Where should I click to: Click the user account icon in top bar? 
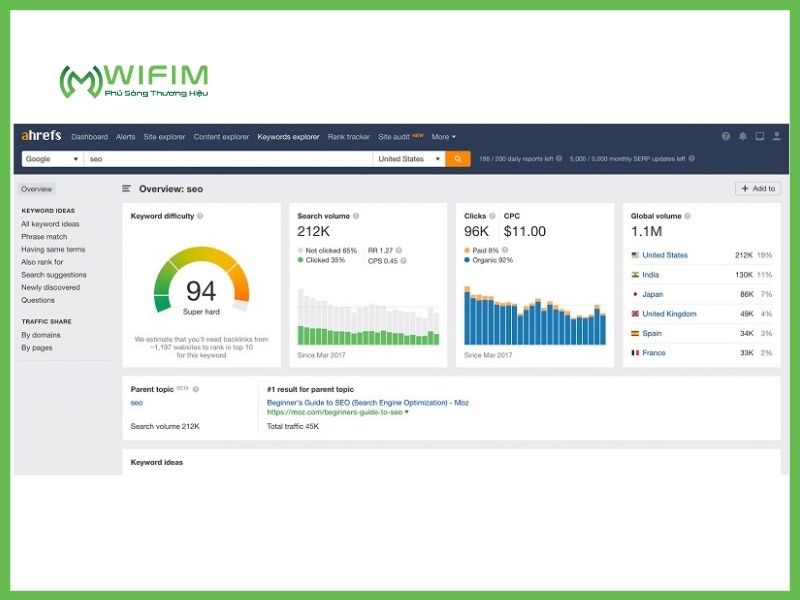tap(776, 136)
